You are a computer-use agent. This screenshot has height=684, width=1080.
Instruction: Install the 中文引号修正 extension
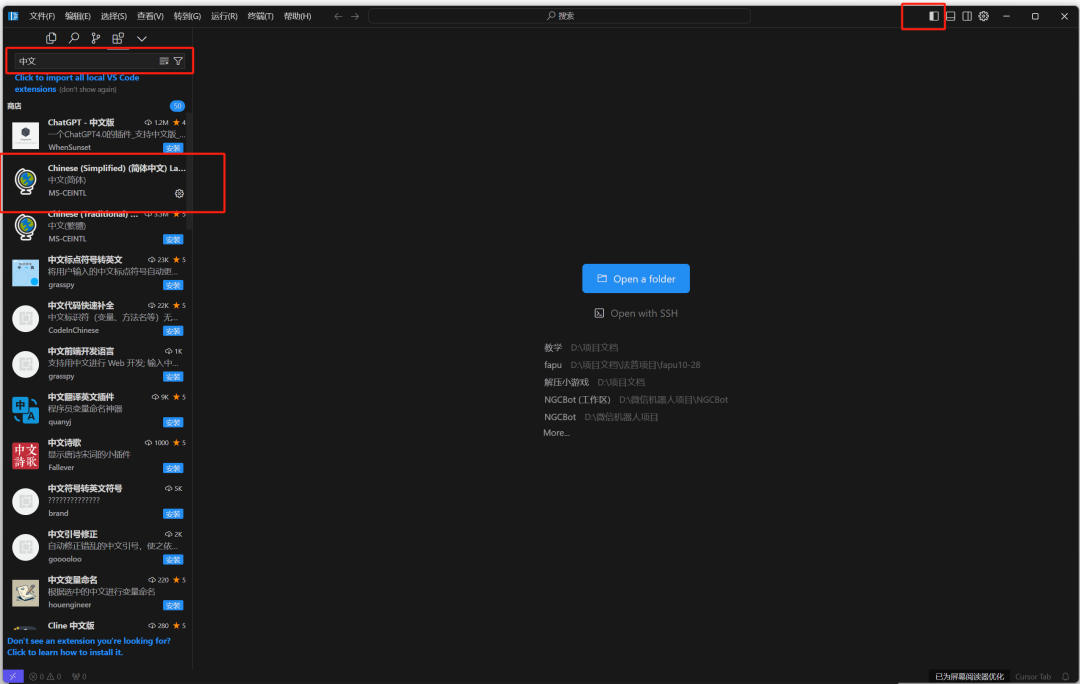(x=173, y=560)
